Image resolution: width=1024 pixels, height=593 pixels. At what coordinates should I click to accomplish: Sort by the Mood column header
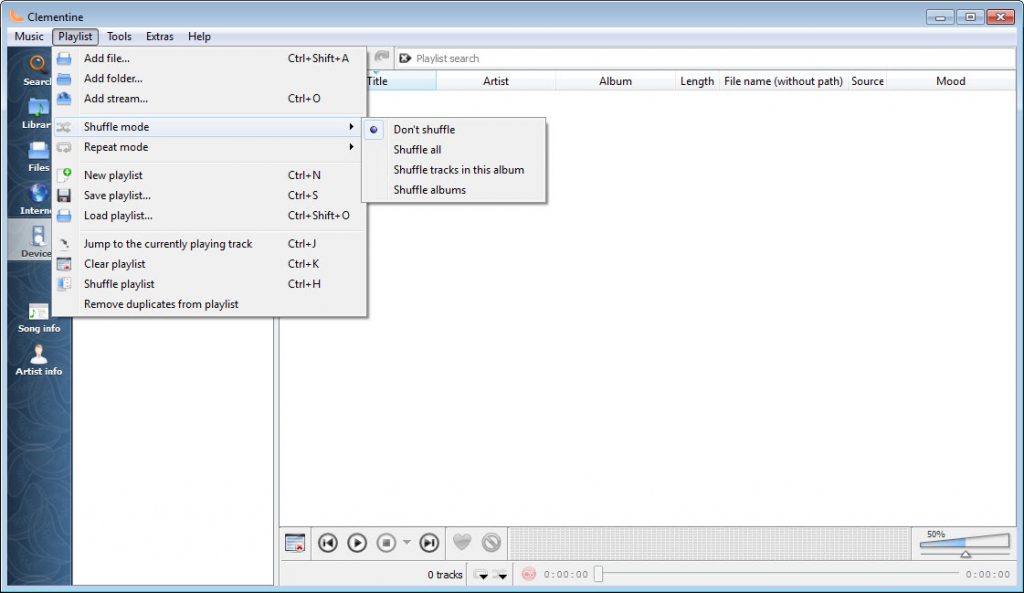950,81
